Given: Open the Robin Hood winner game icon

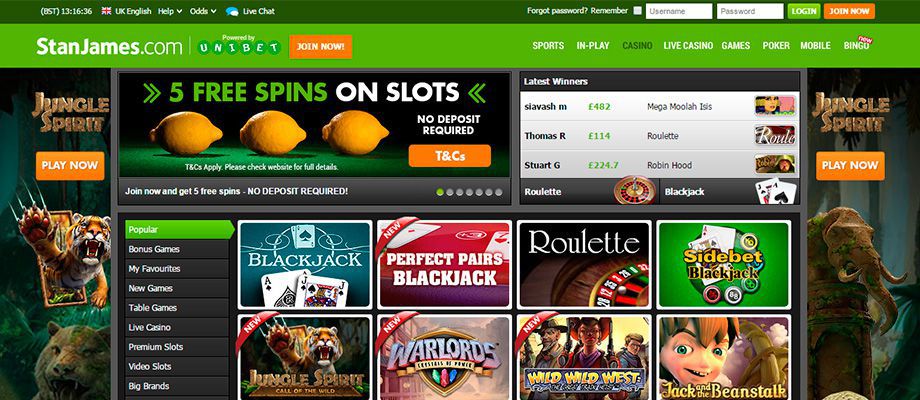Looking at the screenshot, I should pos(775,165).
